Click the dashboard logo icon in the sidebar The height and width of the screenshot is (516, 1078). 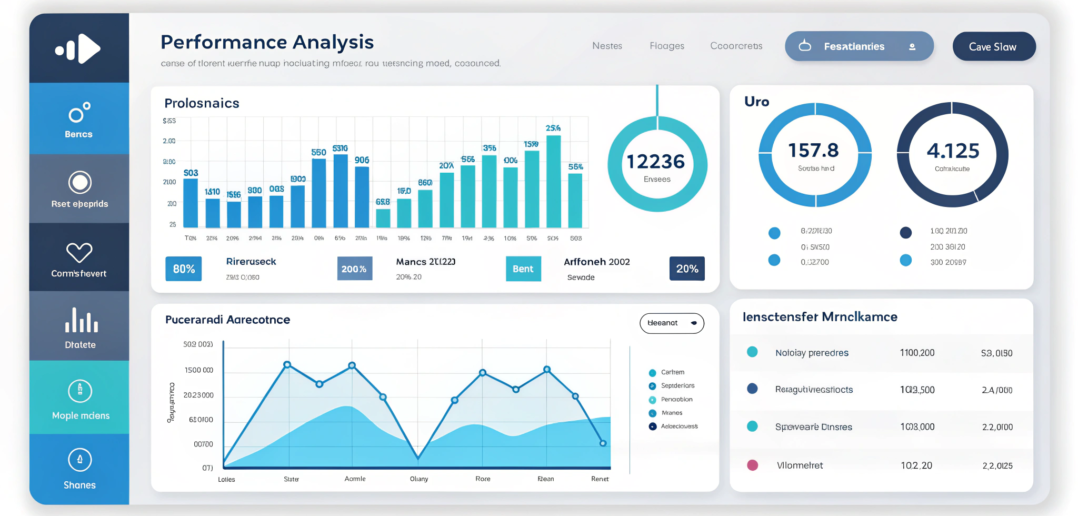[x=78, y=48]
